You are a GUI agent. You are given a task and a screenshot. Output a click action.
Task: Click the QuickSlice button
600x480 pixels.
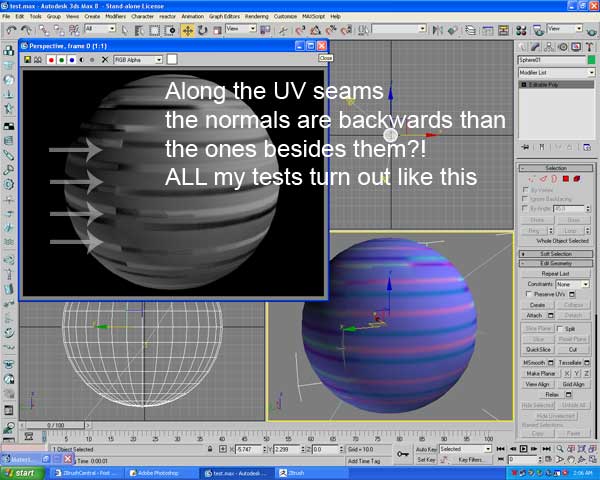click(x=538, y=349)
